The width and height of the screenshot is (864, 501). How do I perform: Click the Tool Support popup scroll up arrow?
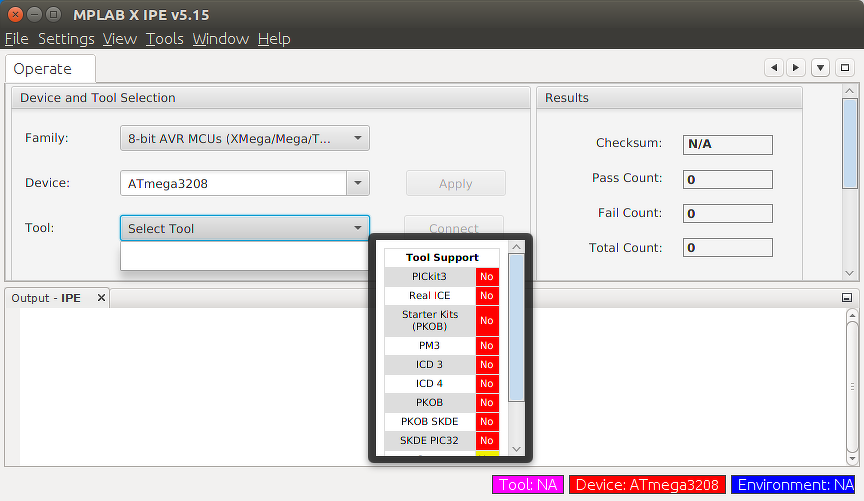coord(516,247)
